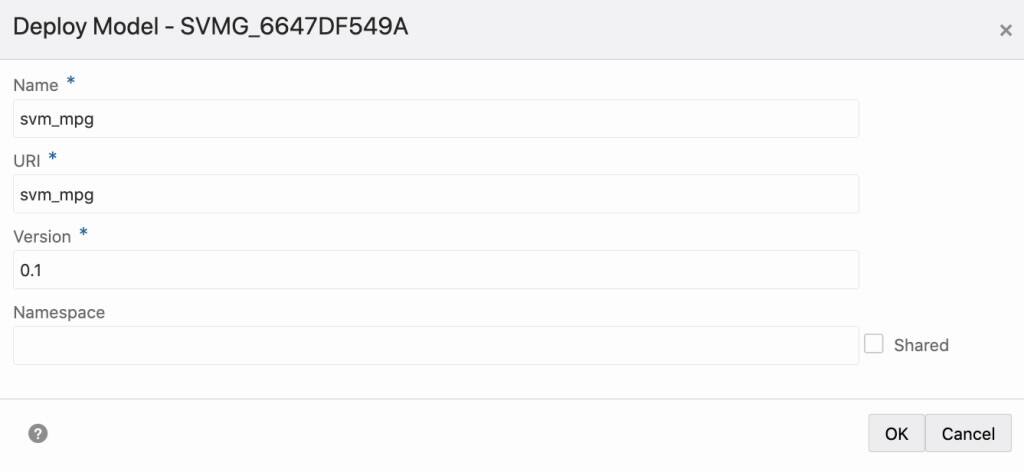Click inside the empty Namespace field
The width and height of the screenshot is (1024, 472).
click(x=436, y=345)
